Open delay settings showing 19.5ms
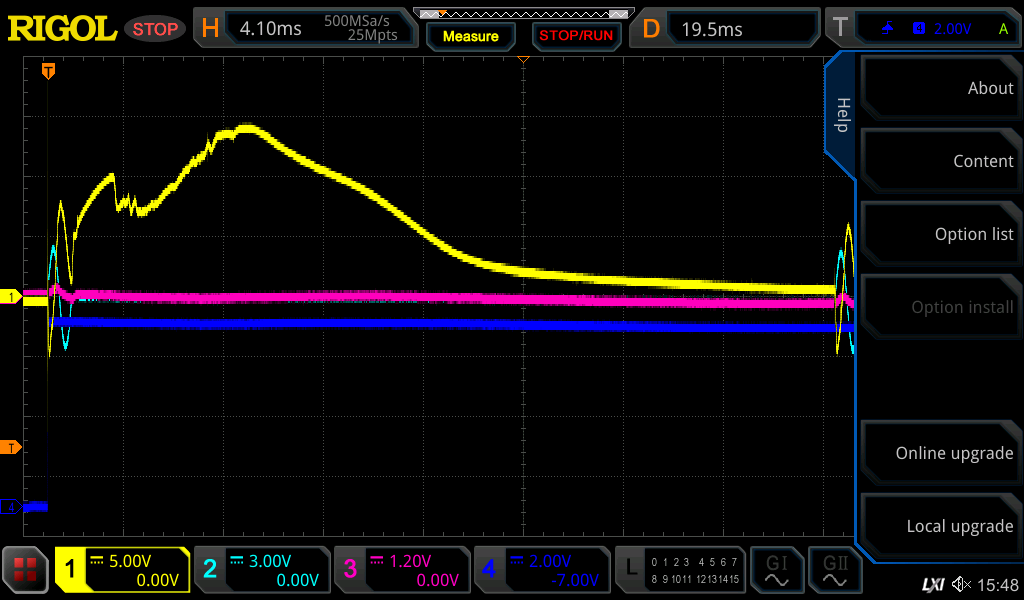 pos(727,29)
